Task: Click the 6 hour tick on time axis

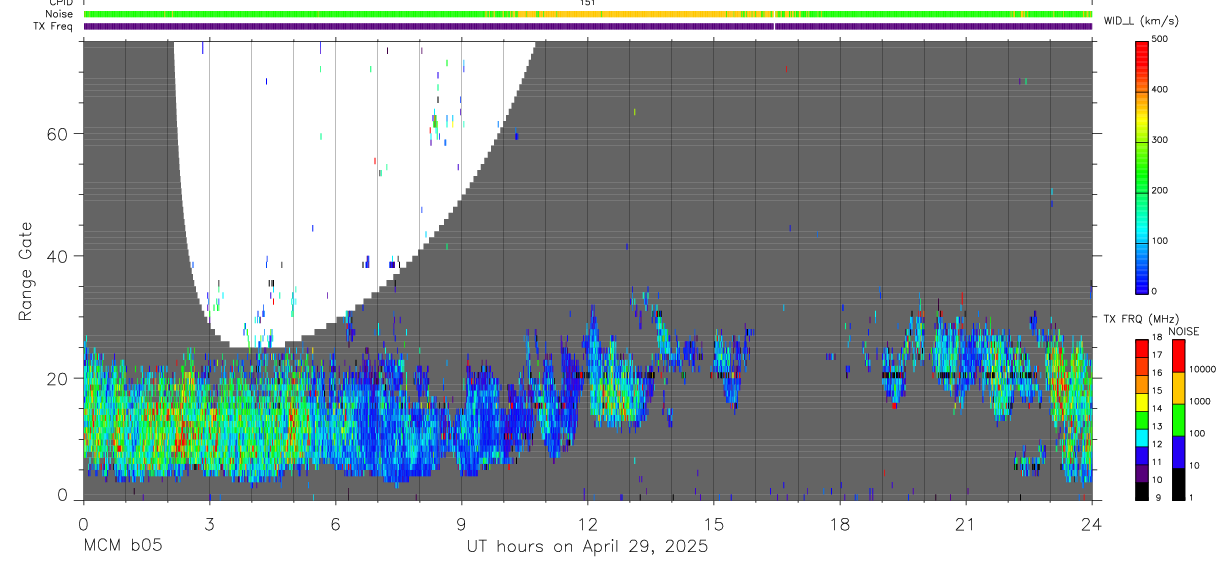Action: click(x=335, y=524)
